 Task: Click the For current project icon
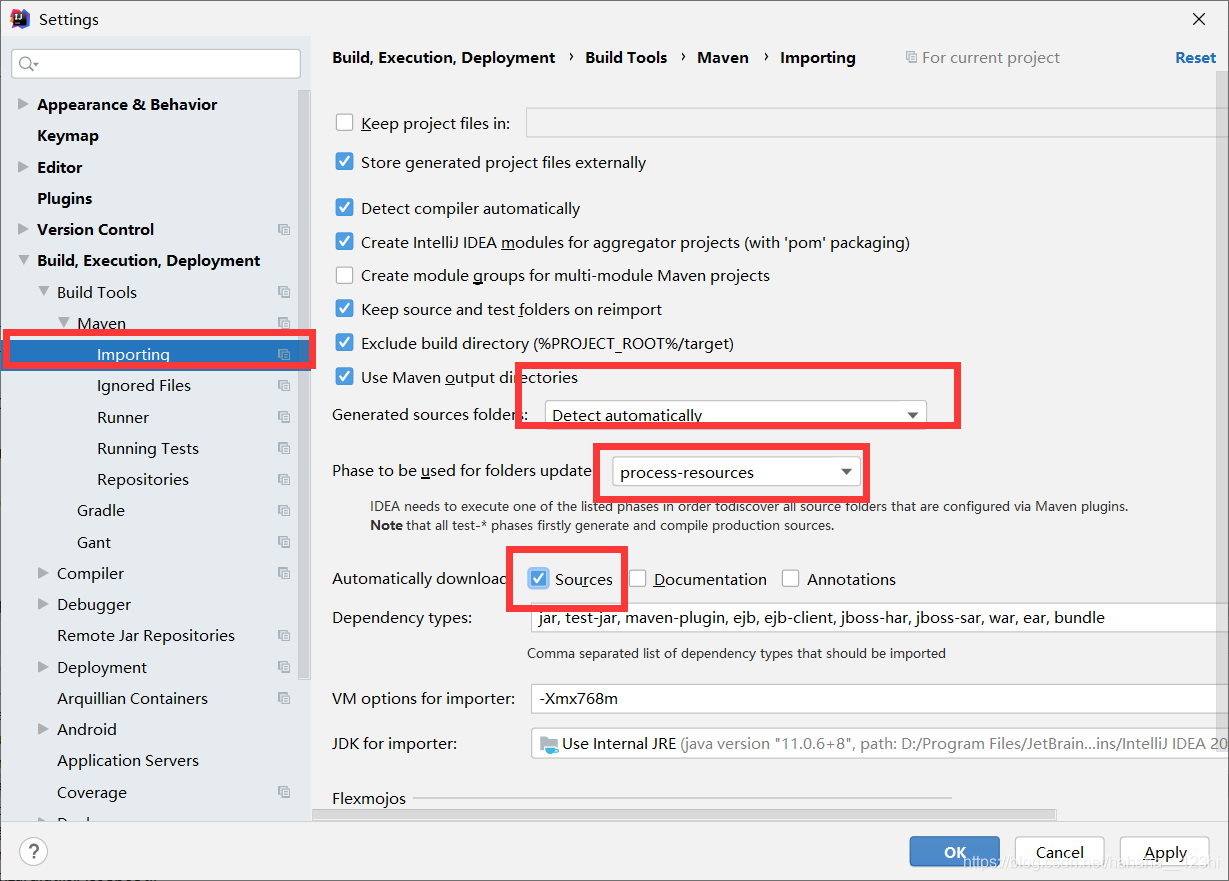911,58
